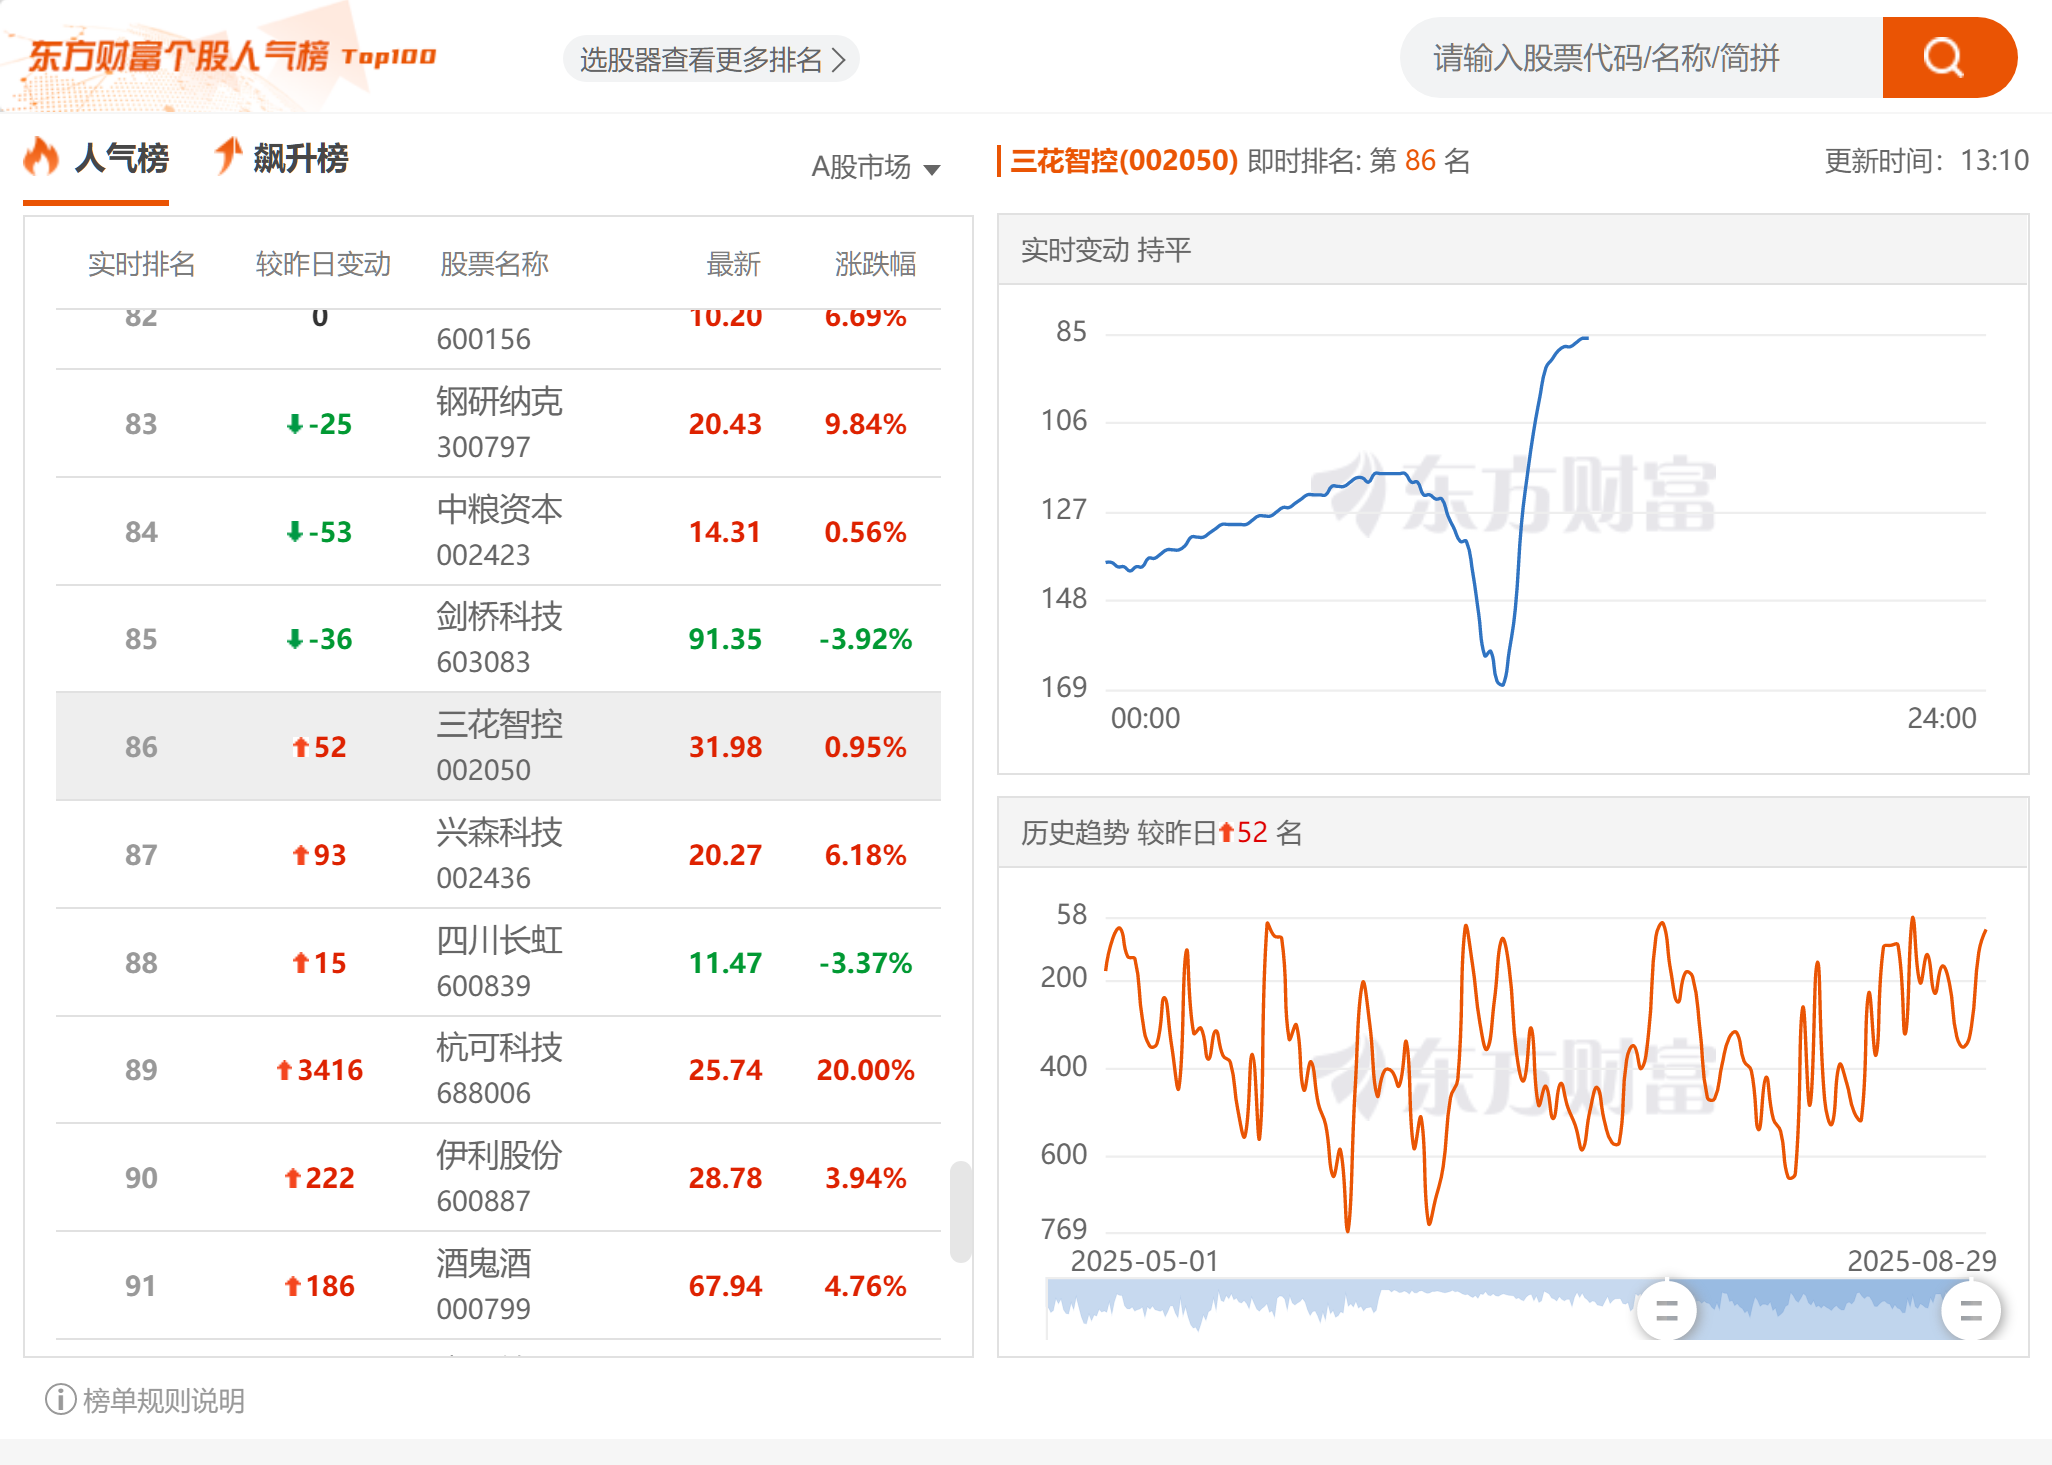This screenshot has height=1465, width=2052.
Task: Click stock code 600156 in the top row
Action: [483, 339]
